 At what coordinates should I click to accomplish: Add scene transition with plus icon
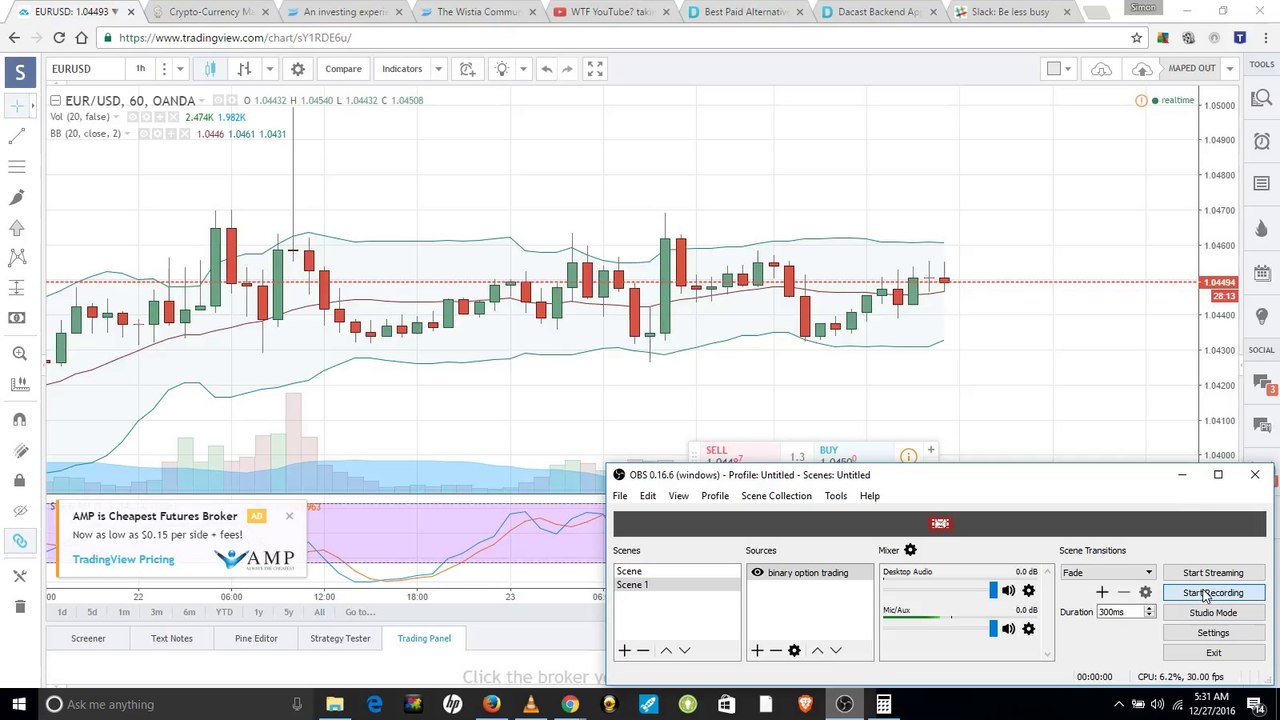click(x=1102, y=593)
